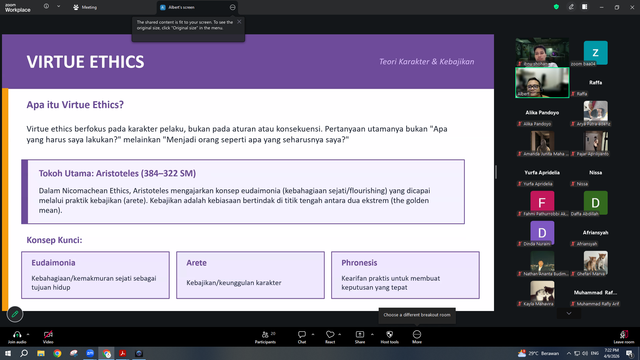Click Amanda Junita participant thumbnail
The image size is (640, 360).
coord(542,142)
